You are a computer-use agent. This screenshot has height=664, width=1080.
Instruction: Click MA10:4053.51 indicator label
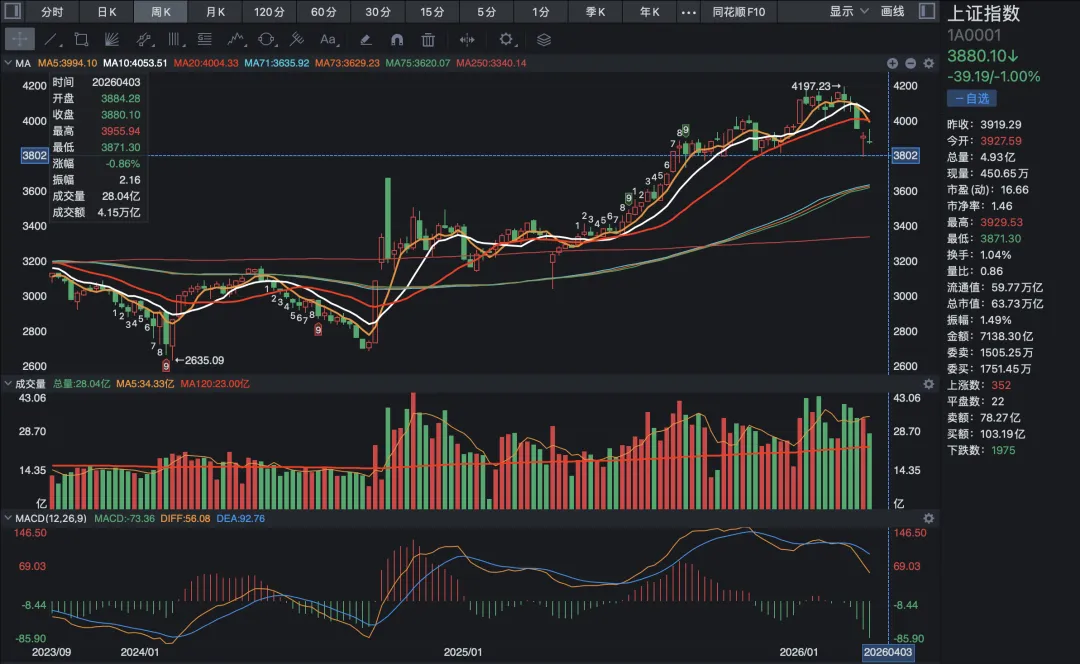click(135, 63)
